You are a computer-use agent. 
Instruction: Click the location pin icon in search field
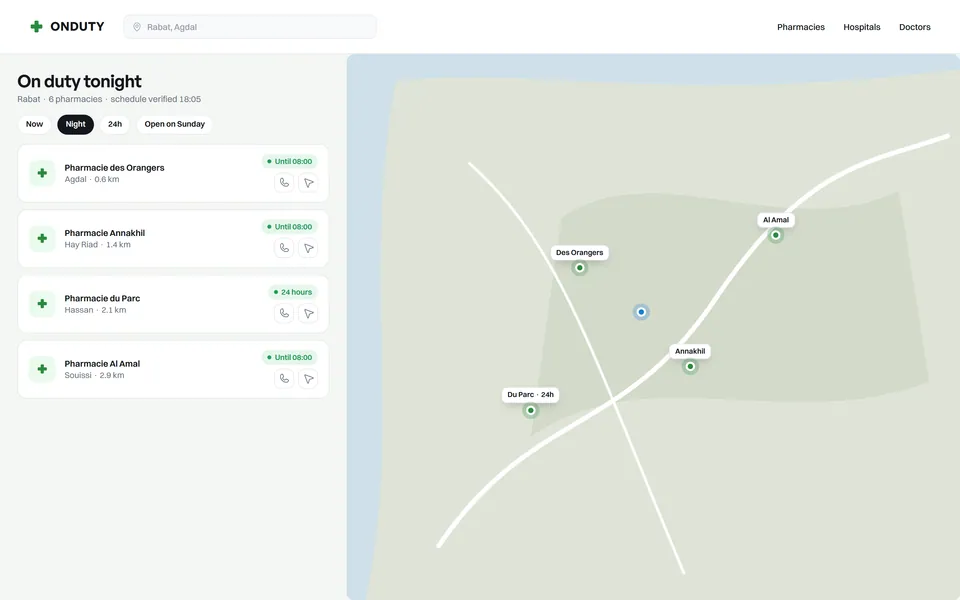coord(137,27)
